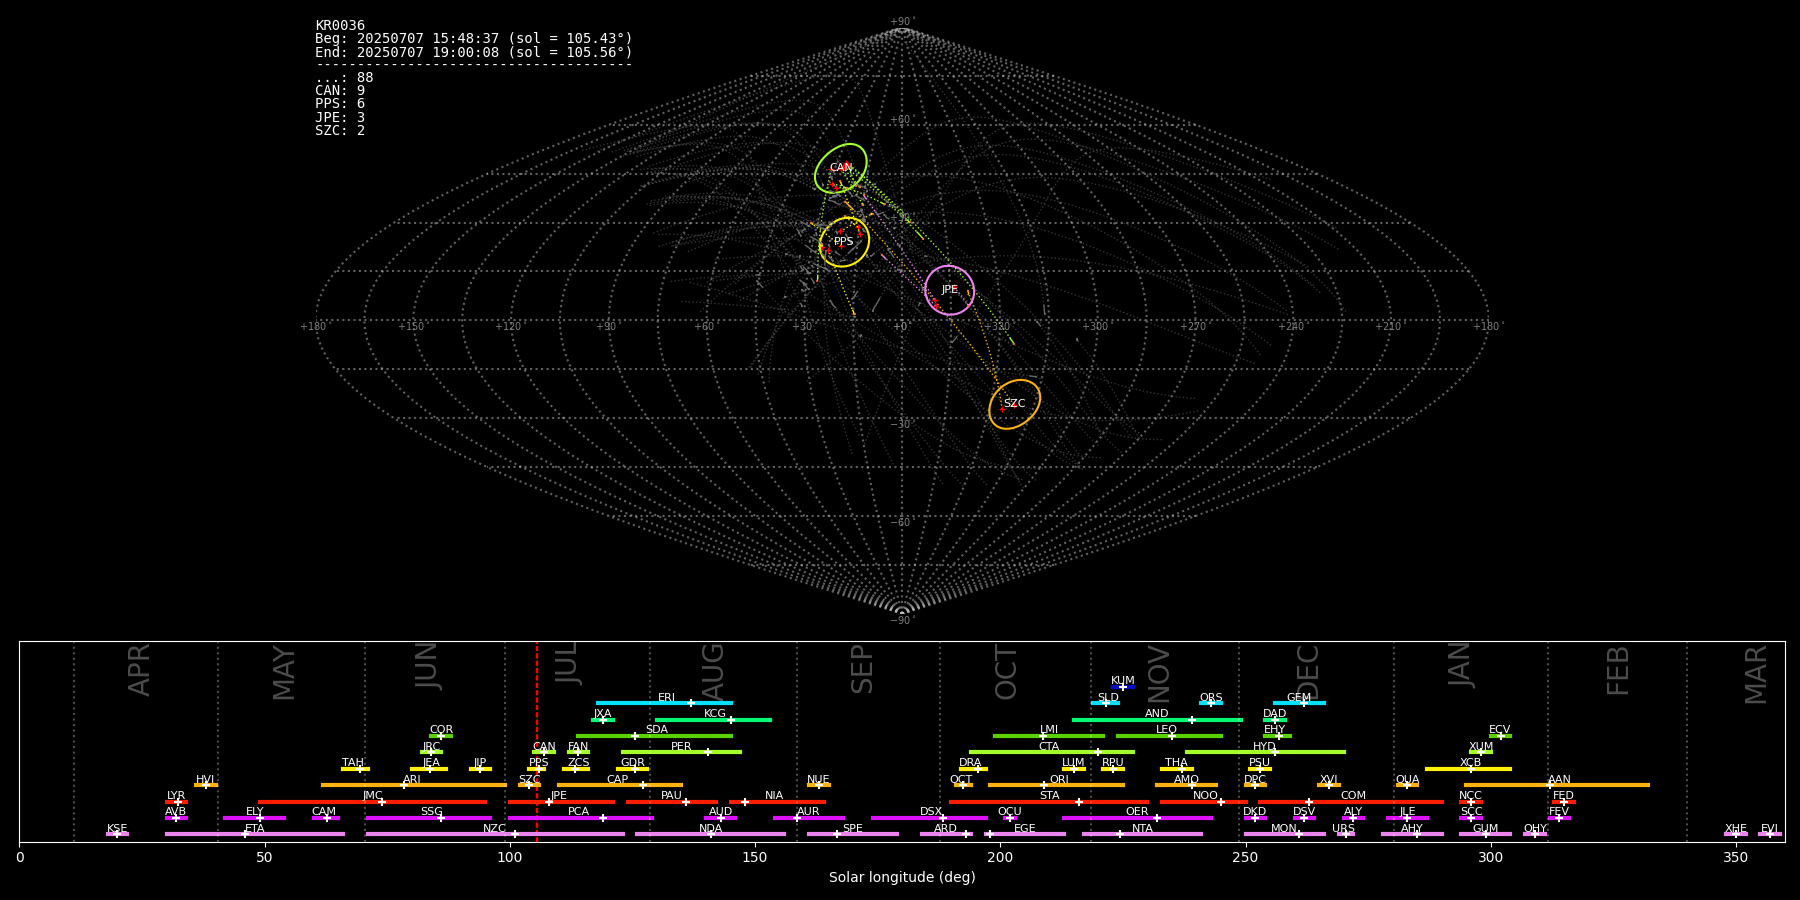The height and width of the screenshot is (900, 1800).
Task: Click the 'Solar longitude (deg)' axis title
Action: click(x=902, y=878)
